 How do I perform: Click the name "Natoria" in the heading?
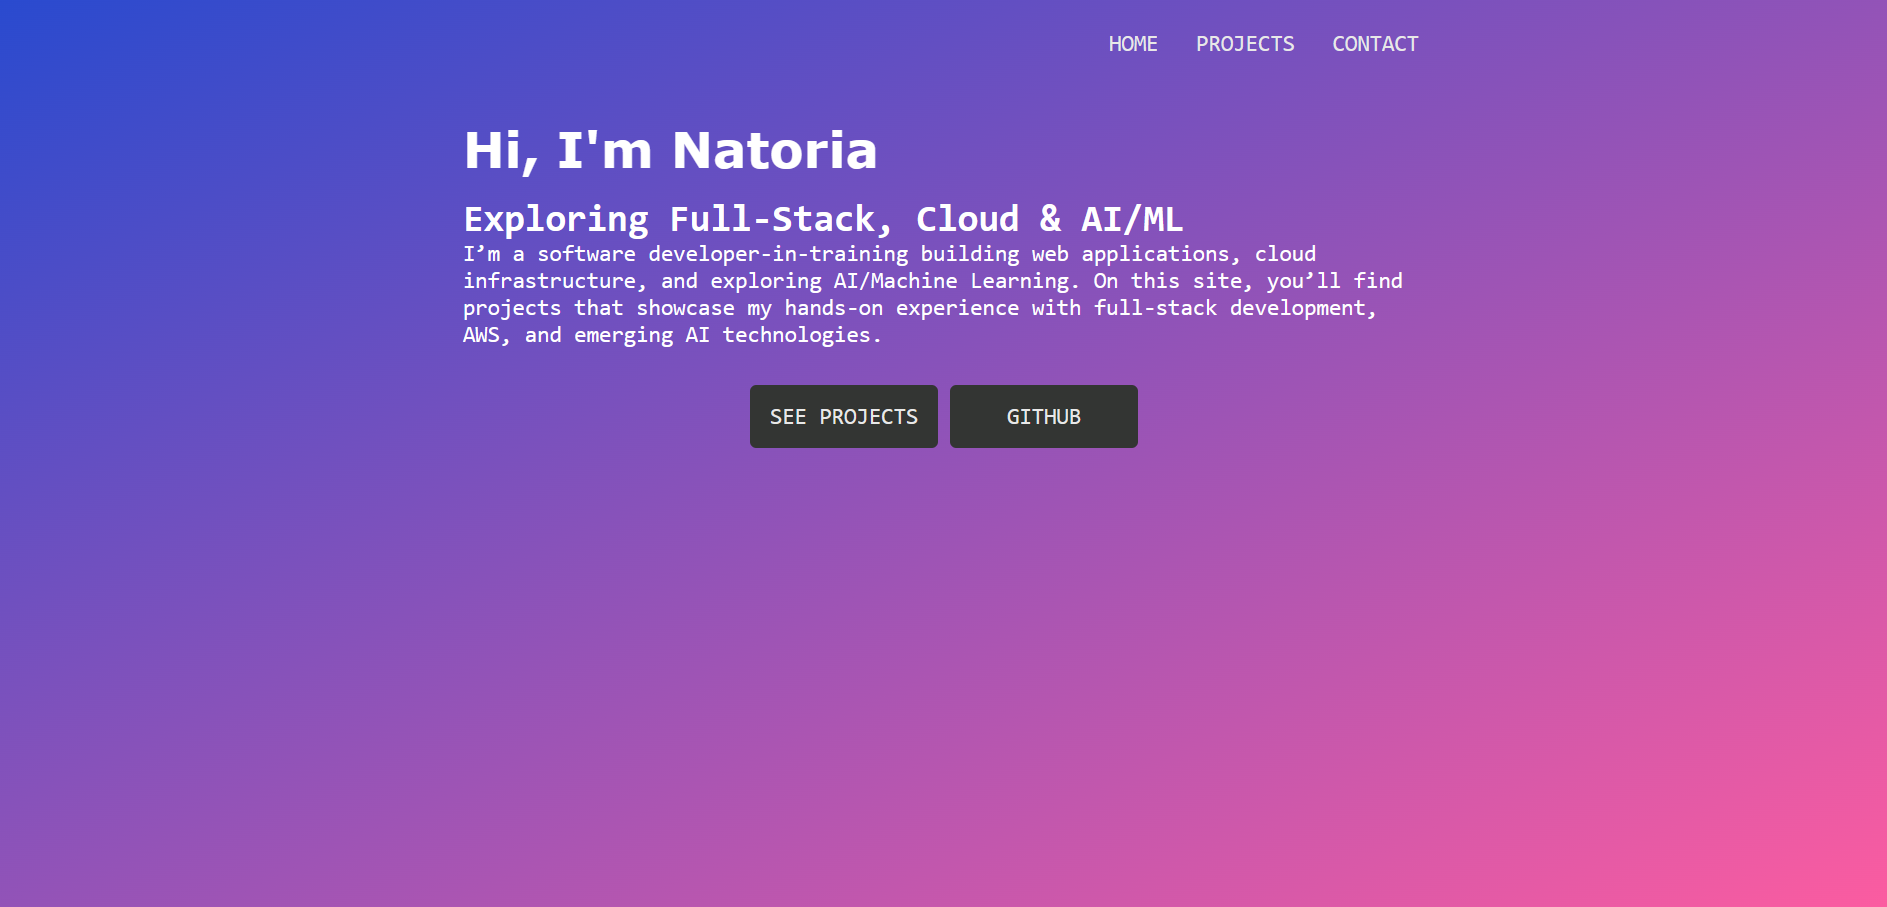[x=774, y=151]
